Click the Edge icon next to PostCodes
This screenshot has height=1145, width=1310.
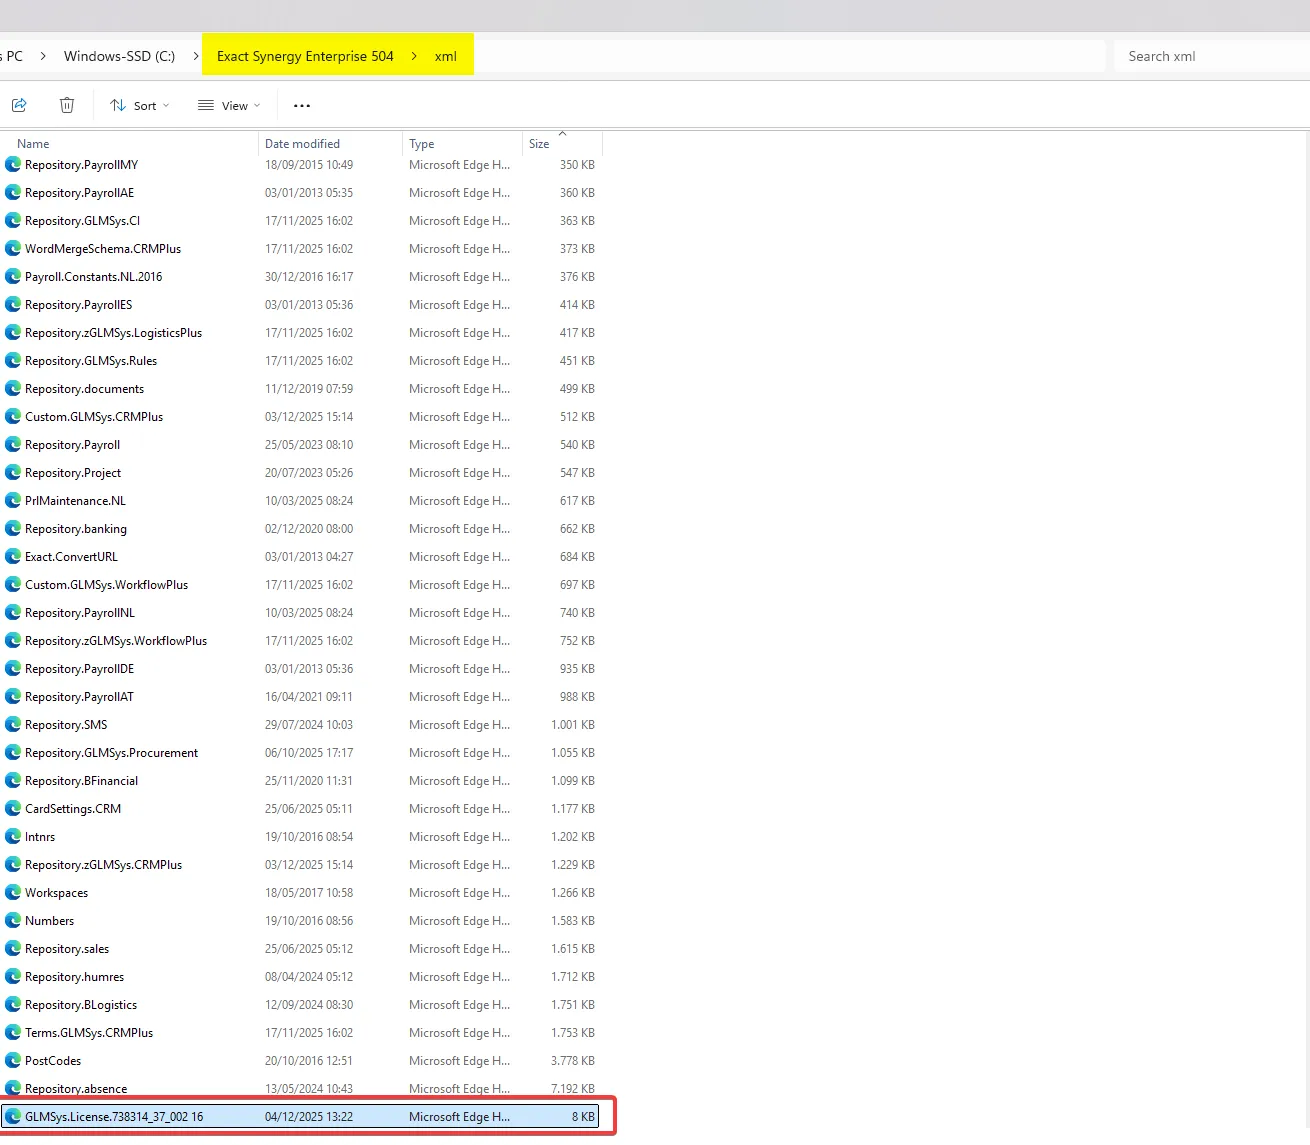pyautogui.click(x=13, y=1061)
